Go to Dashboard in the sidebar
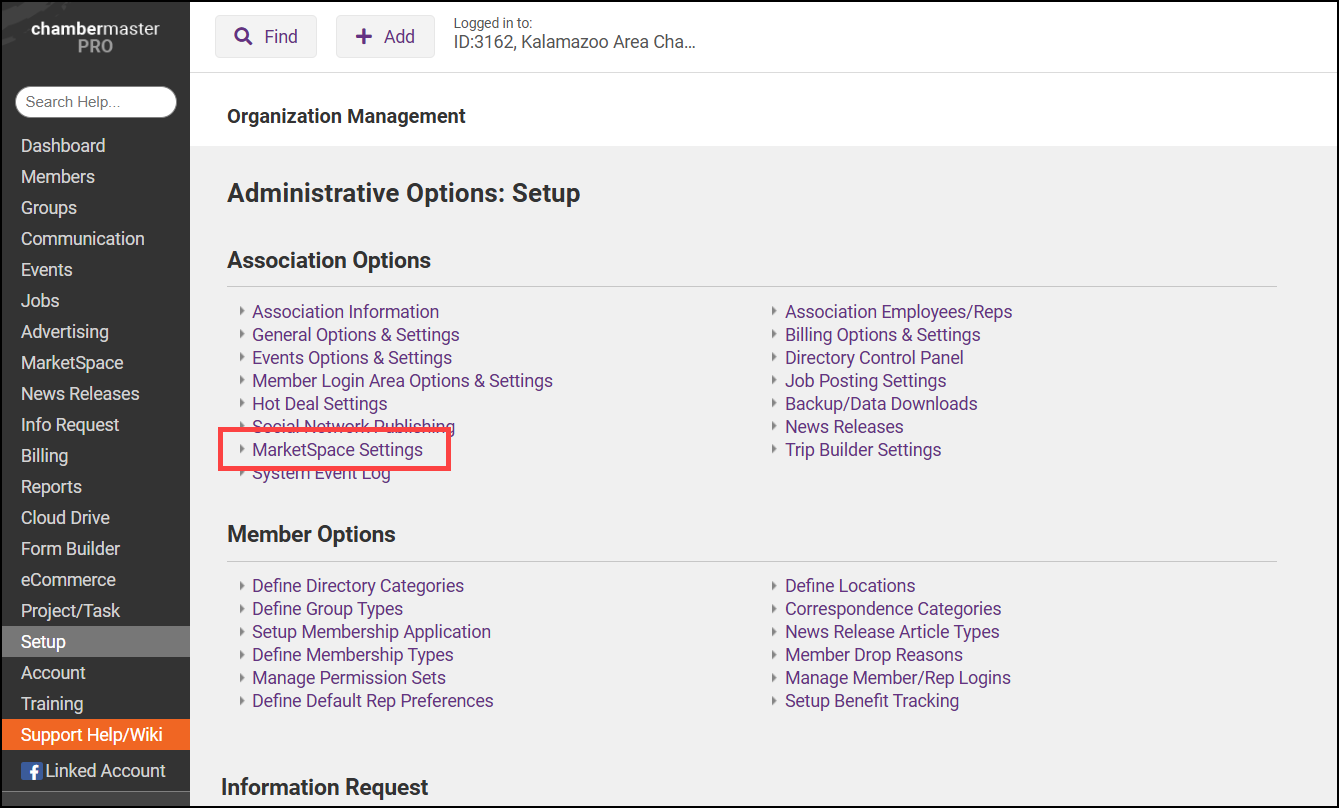This screenshot has height=808, width=1339. tap(63, 146)
